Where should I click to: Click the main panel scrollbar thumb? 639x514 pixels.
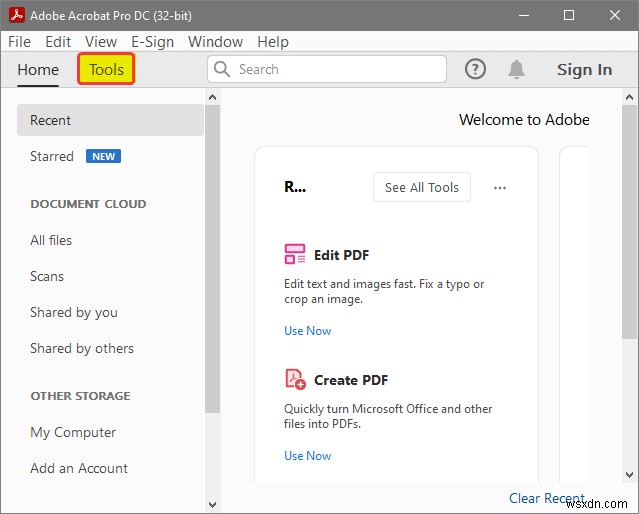pyautogui.click(x=629, y=222)
